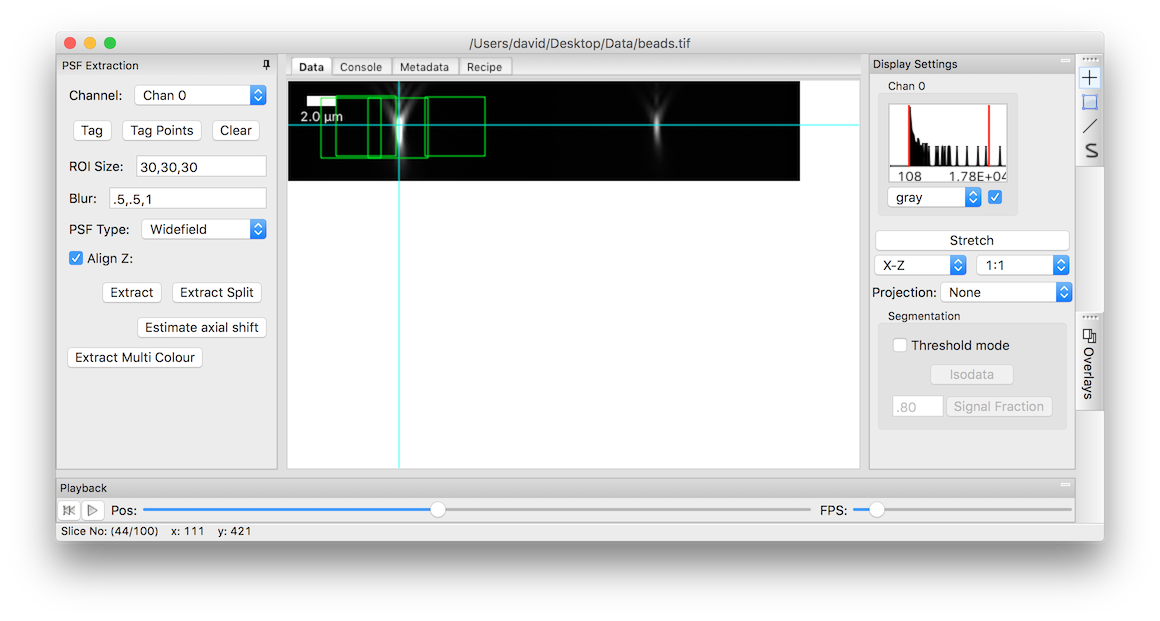
Task: Click the Stretch button
Action: (x=972, y=241)
